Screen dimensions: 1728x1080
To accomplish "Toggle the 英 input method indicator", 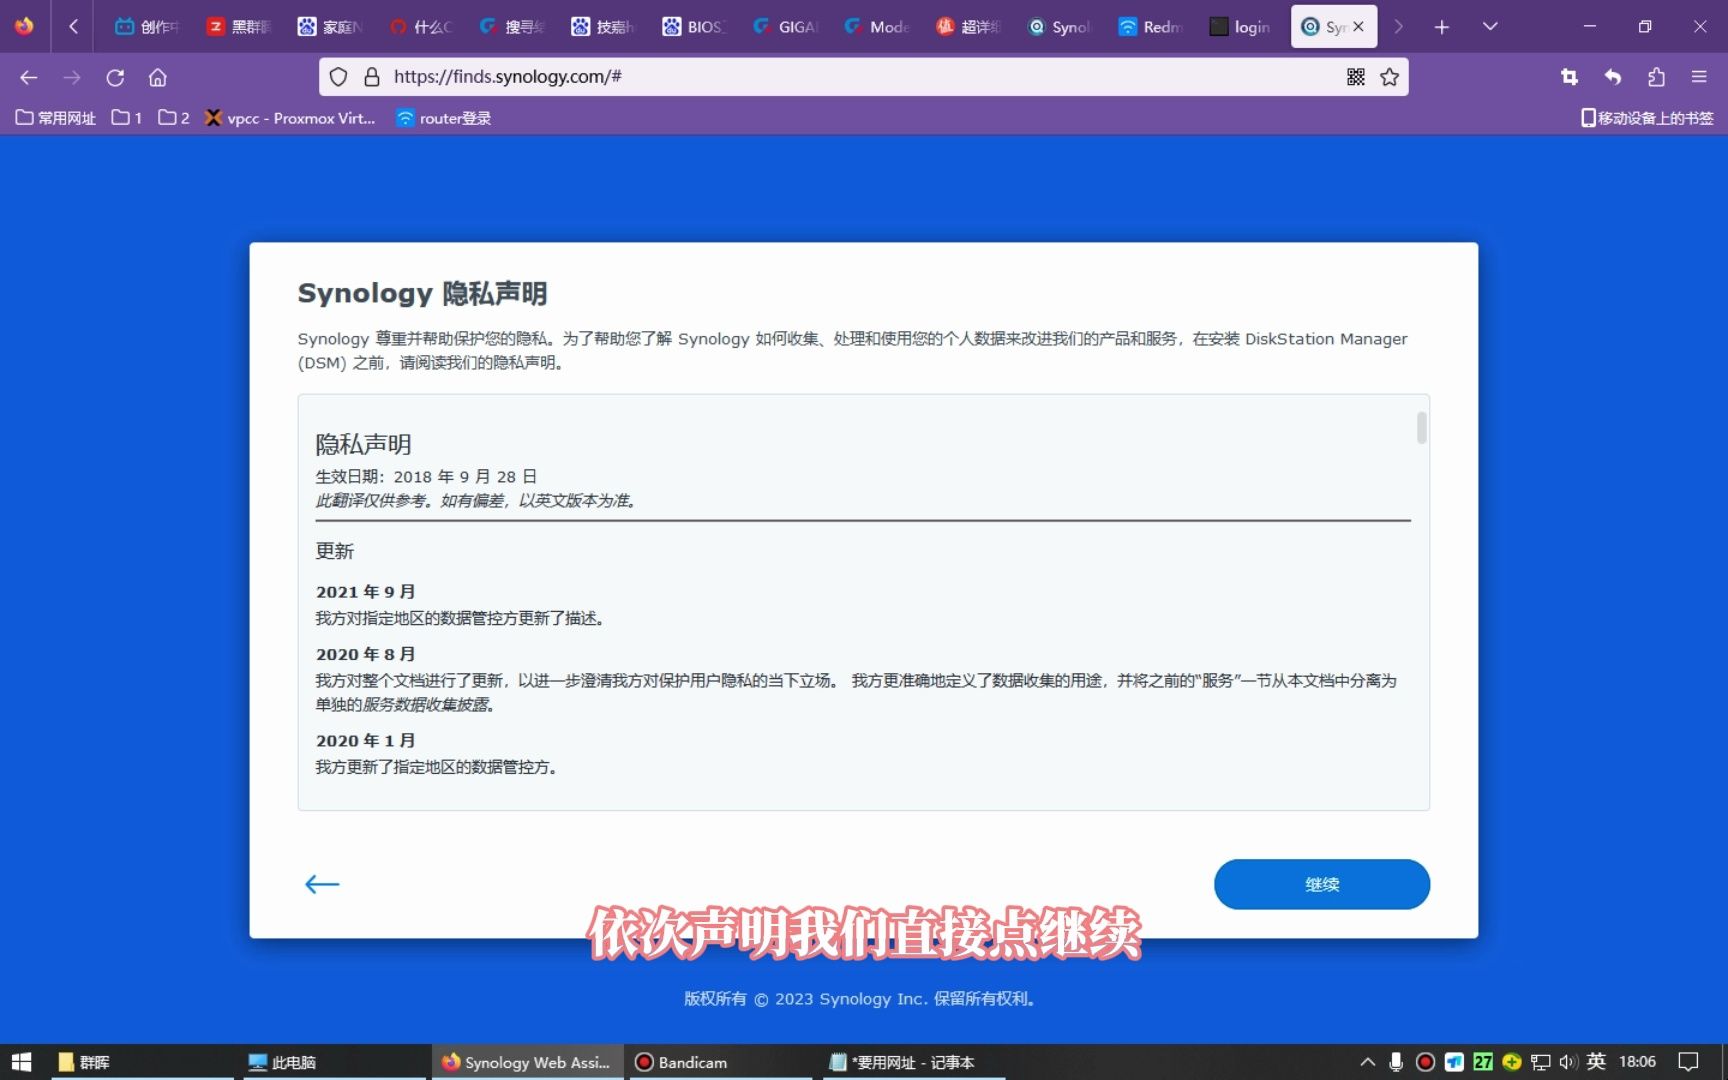I will (1596, 1062).
